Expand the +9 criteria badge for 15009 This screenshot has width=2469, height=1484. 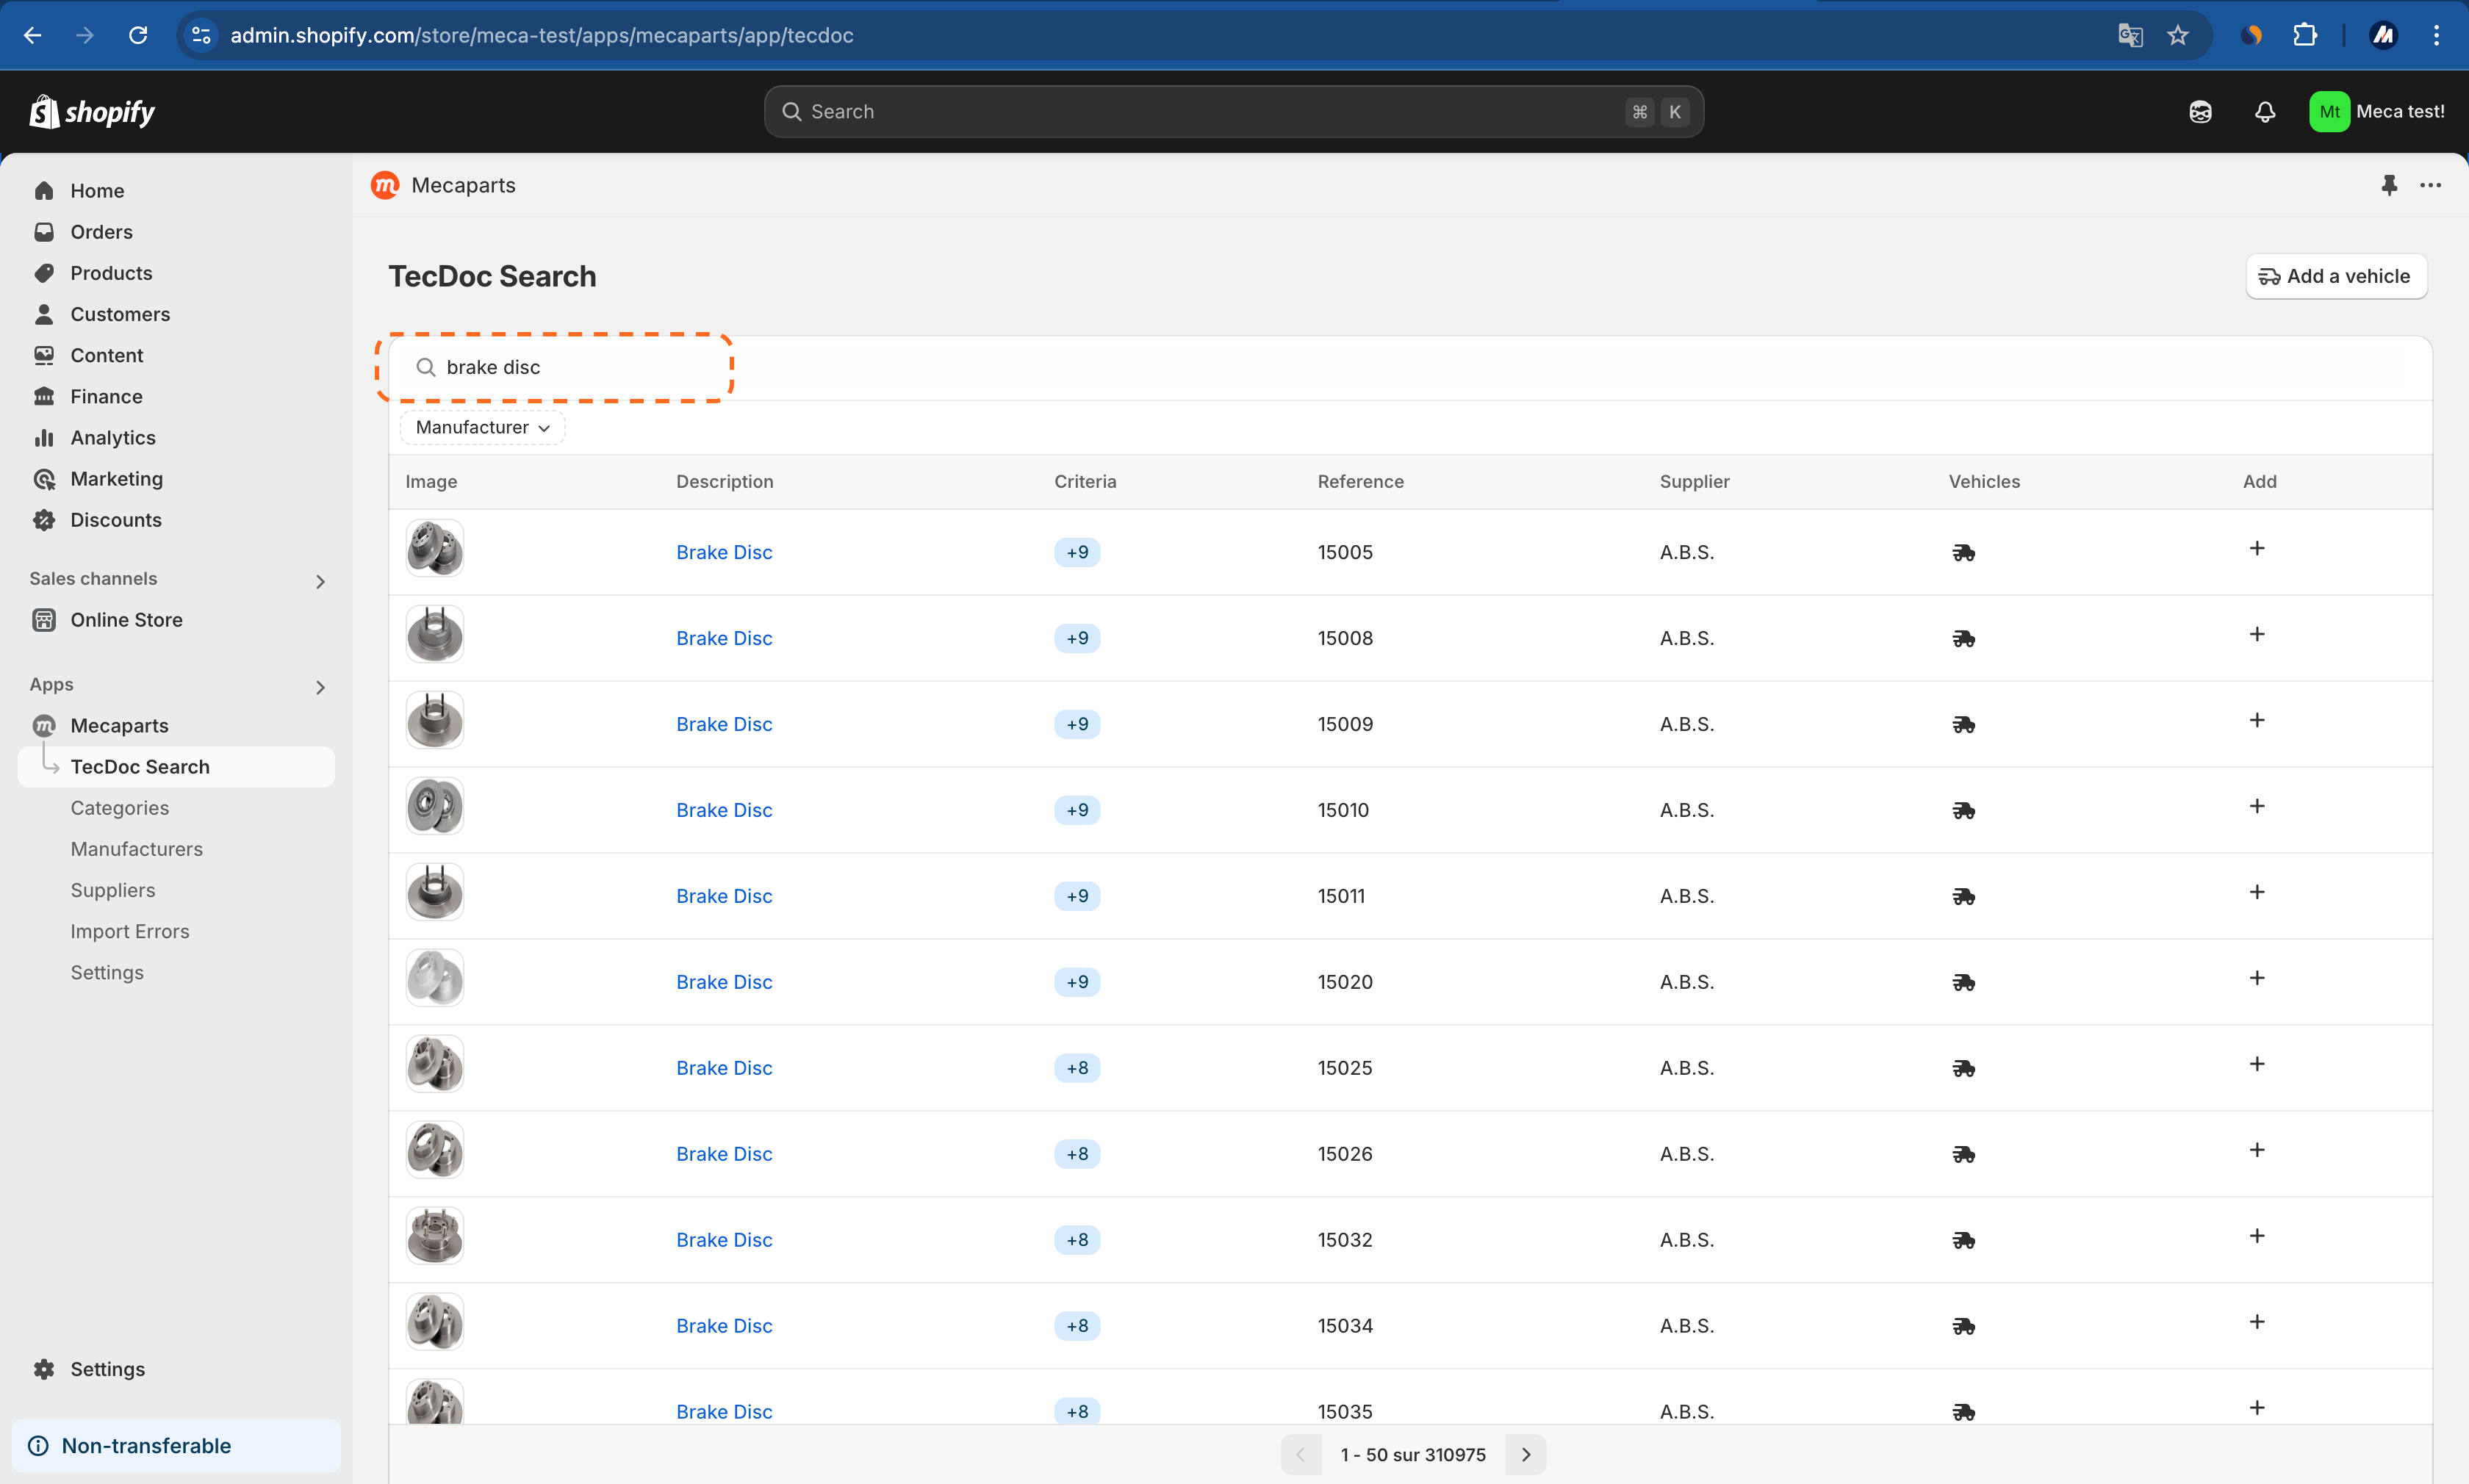coord(1077,724)
